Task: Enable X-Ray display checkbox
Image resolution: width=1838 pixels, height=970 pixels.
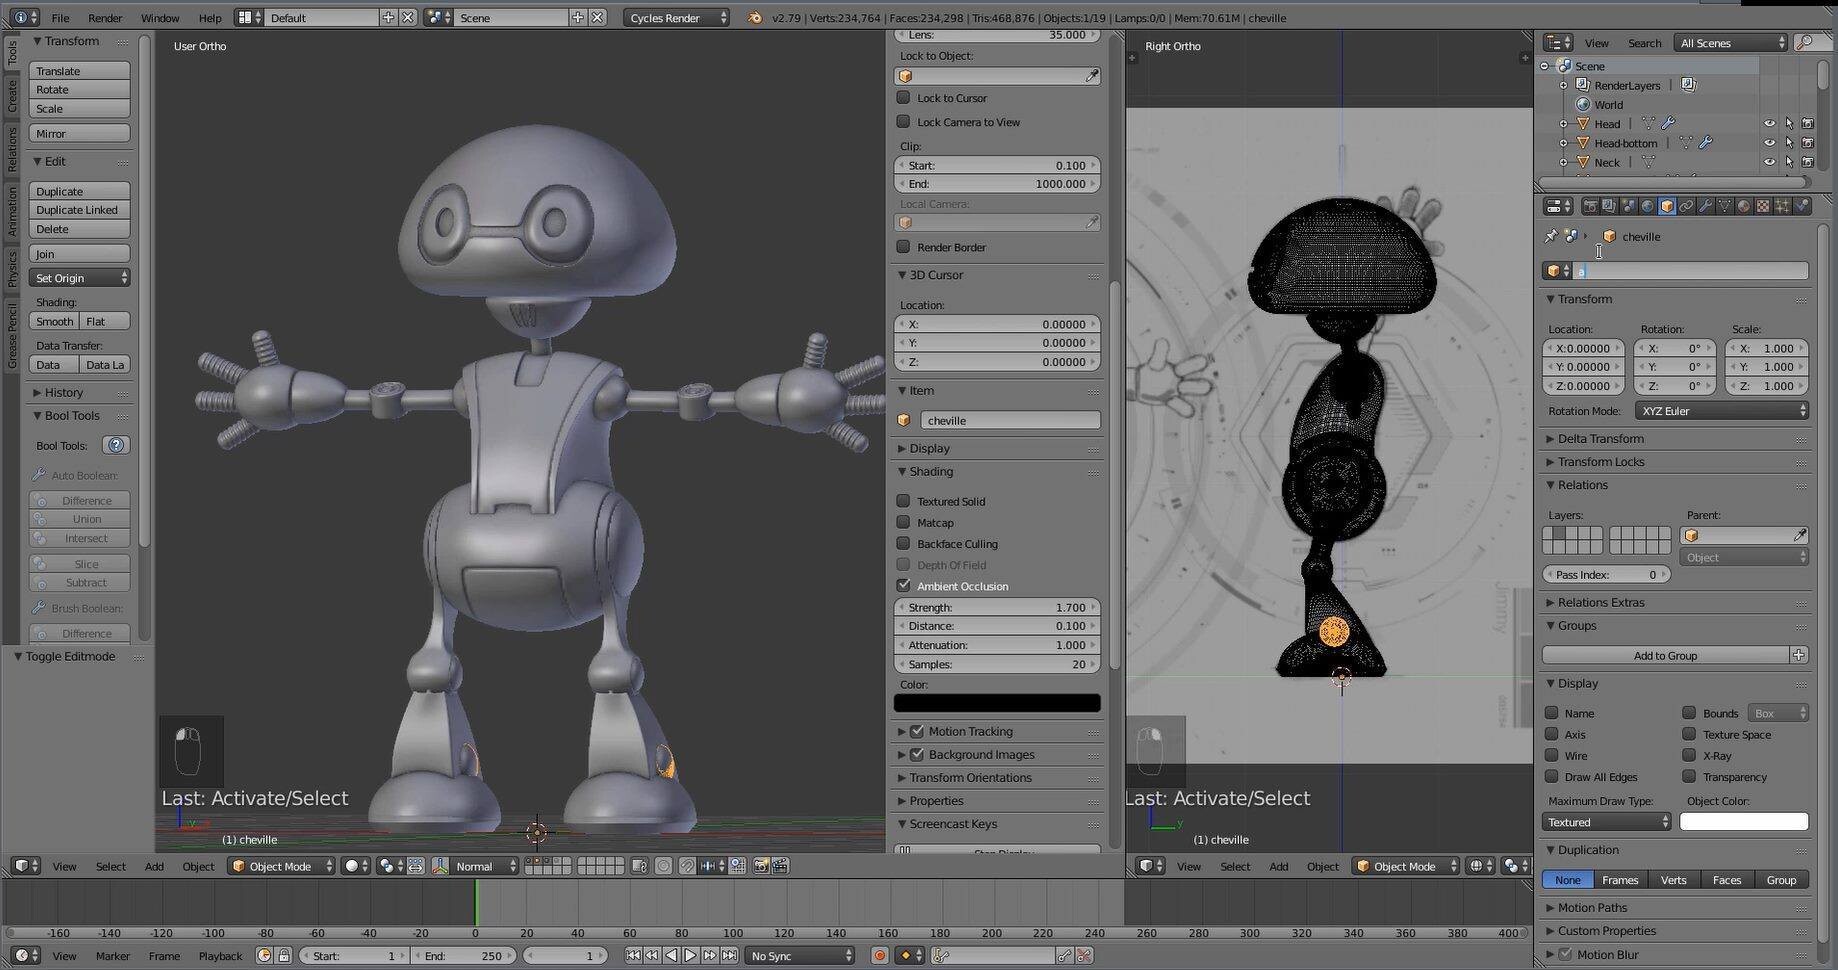Action: point(1690,755)
